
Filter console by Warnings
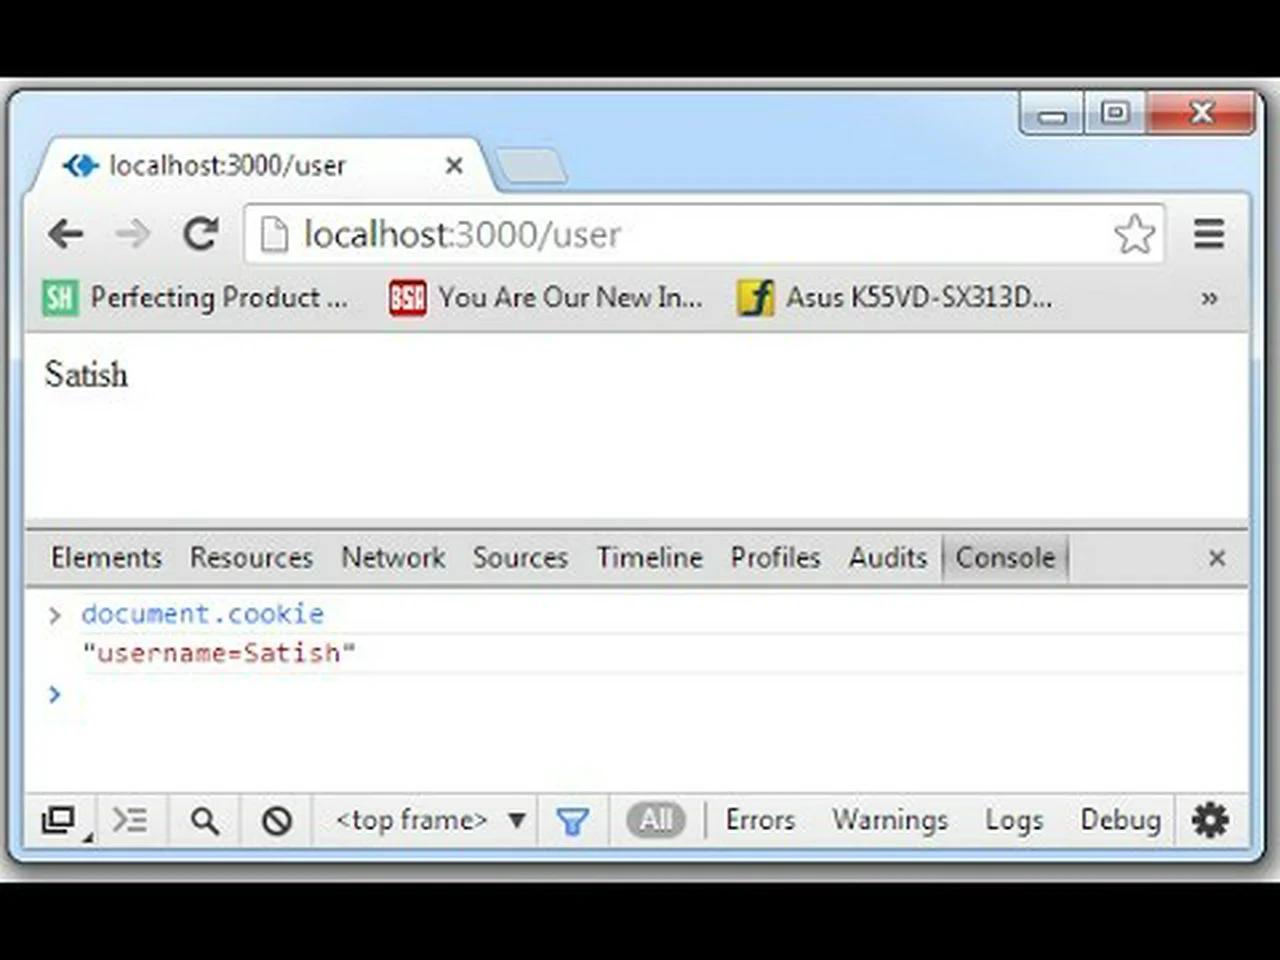[890, 820]
